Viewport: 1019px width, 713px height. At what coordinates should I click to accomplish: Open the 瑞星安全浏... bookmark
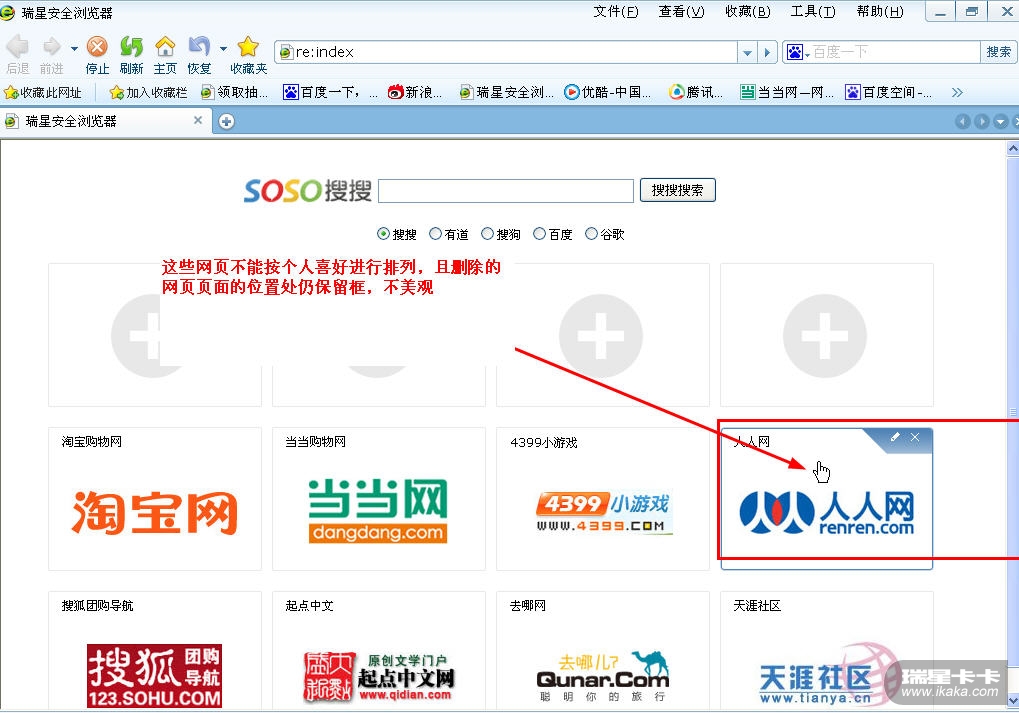(x=507, y=92)
